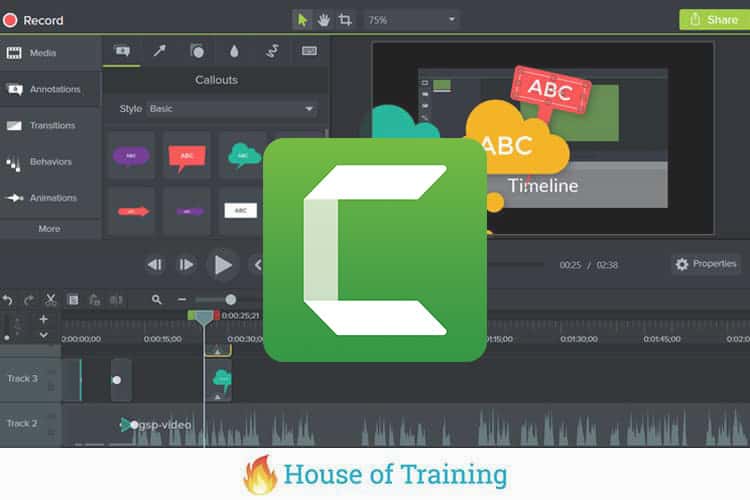Select the white dot clip on Track 3
This screenshot has height=500, width=750.
click(x=121, y=380)
